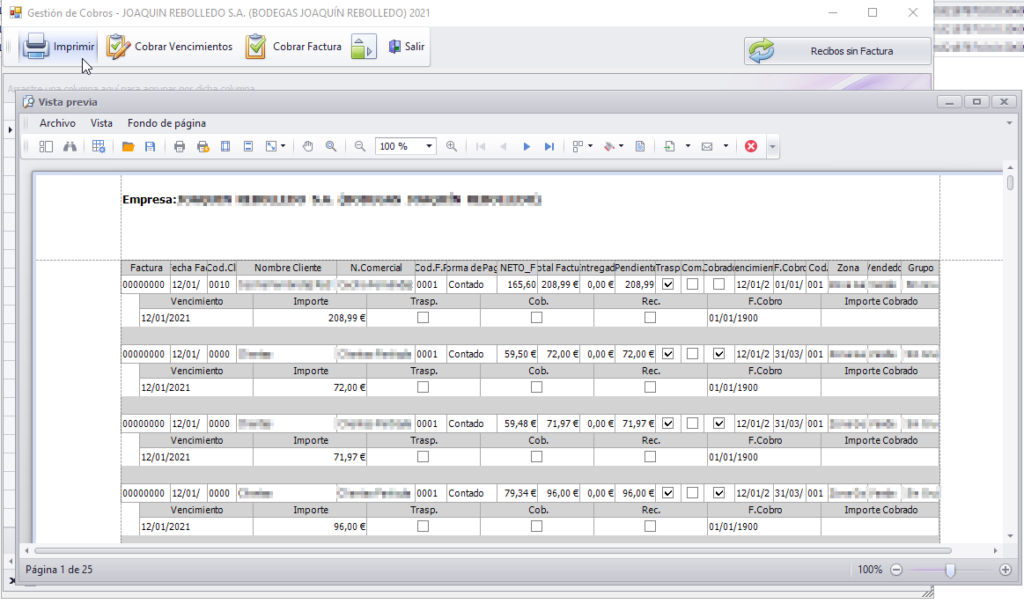This screenshot has width=1024, height=604.
Task: Save the preview with the floppy disk icon
Action: point(150,147)
